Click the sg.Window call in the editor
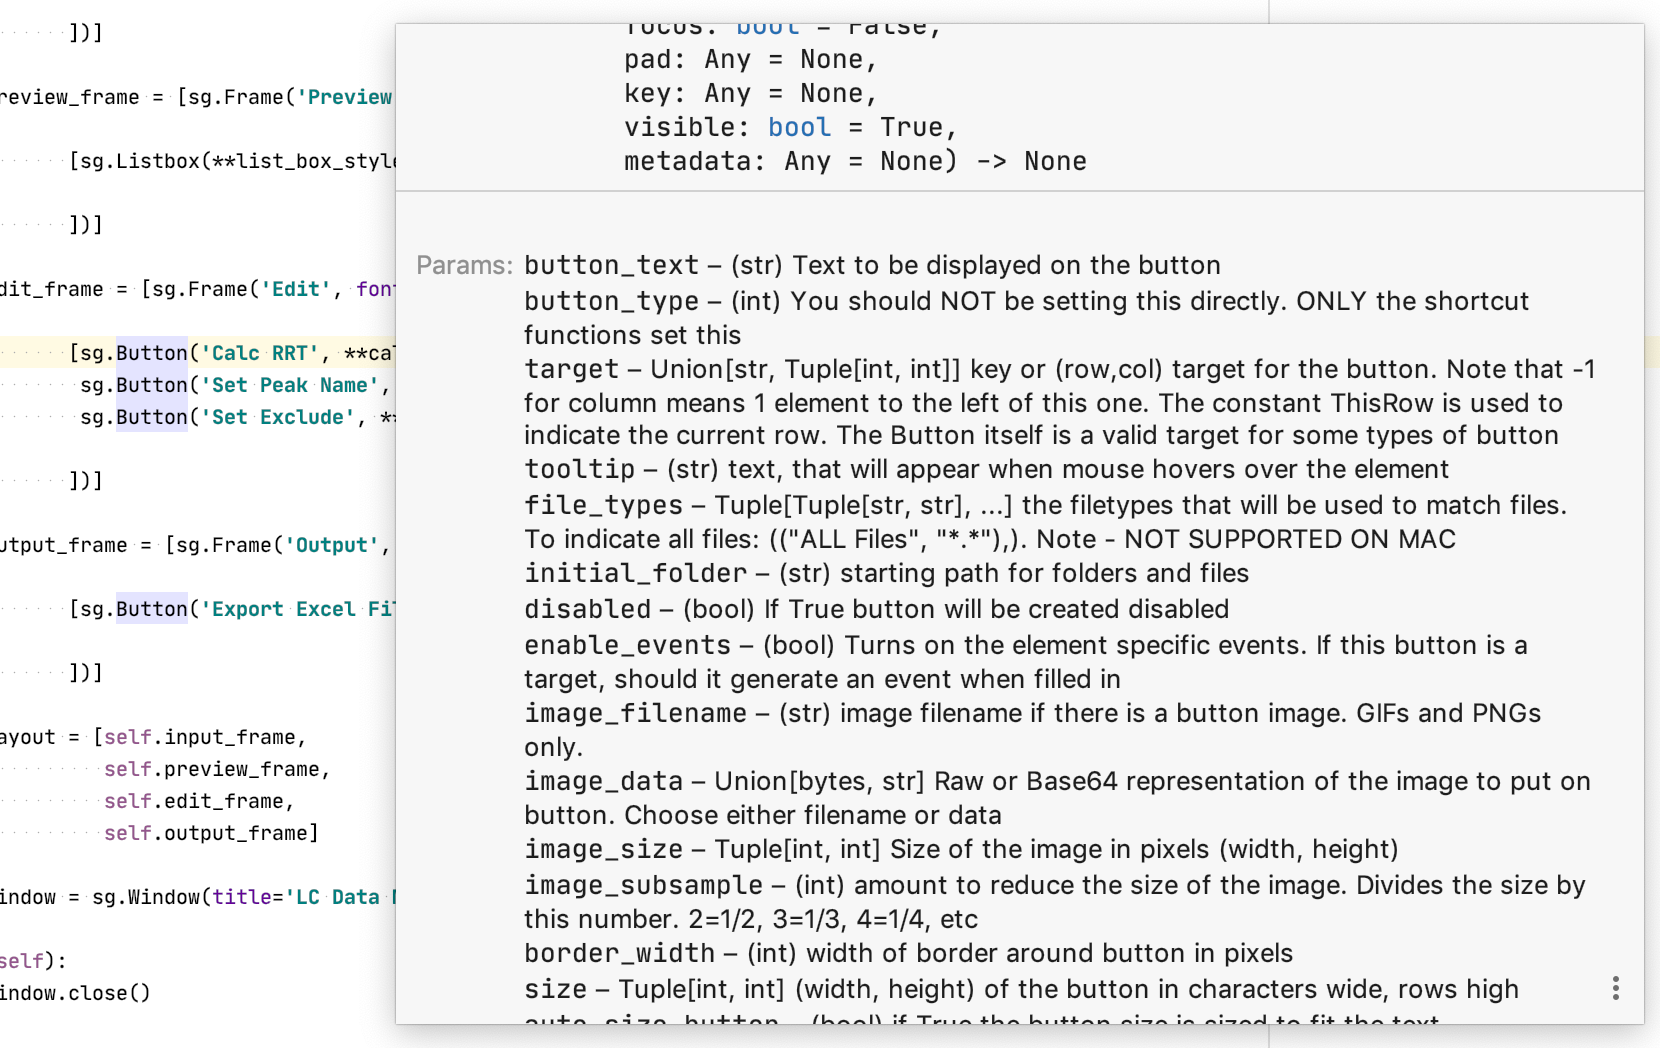The width and height of the screenshot is (1660, 1048). pos(150,897)
